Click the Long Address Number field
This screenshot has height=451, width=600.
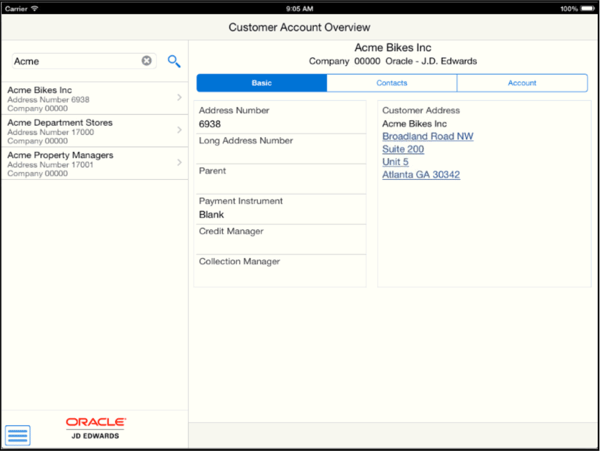281,149
